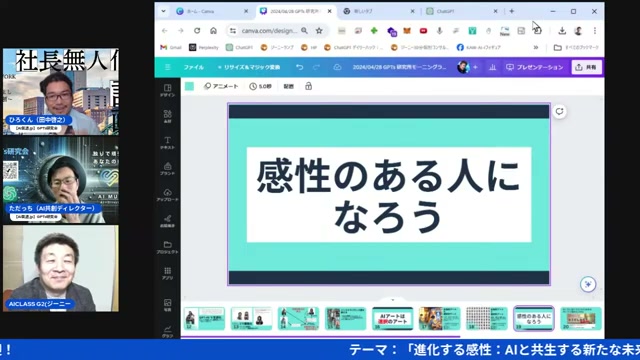The width and height of the screenshot is (640, 360).
Task: Click the Presentation (プレゼンテーション) button
Action: (534, 67)
